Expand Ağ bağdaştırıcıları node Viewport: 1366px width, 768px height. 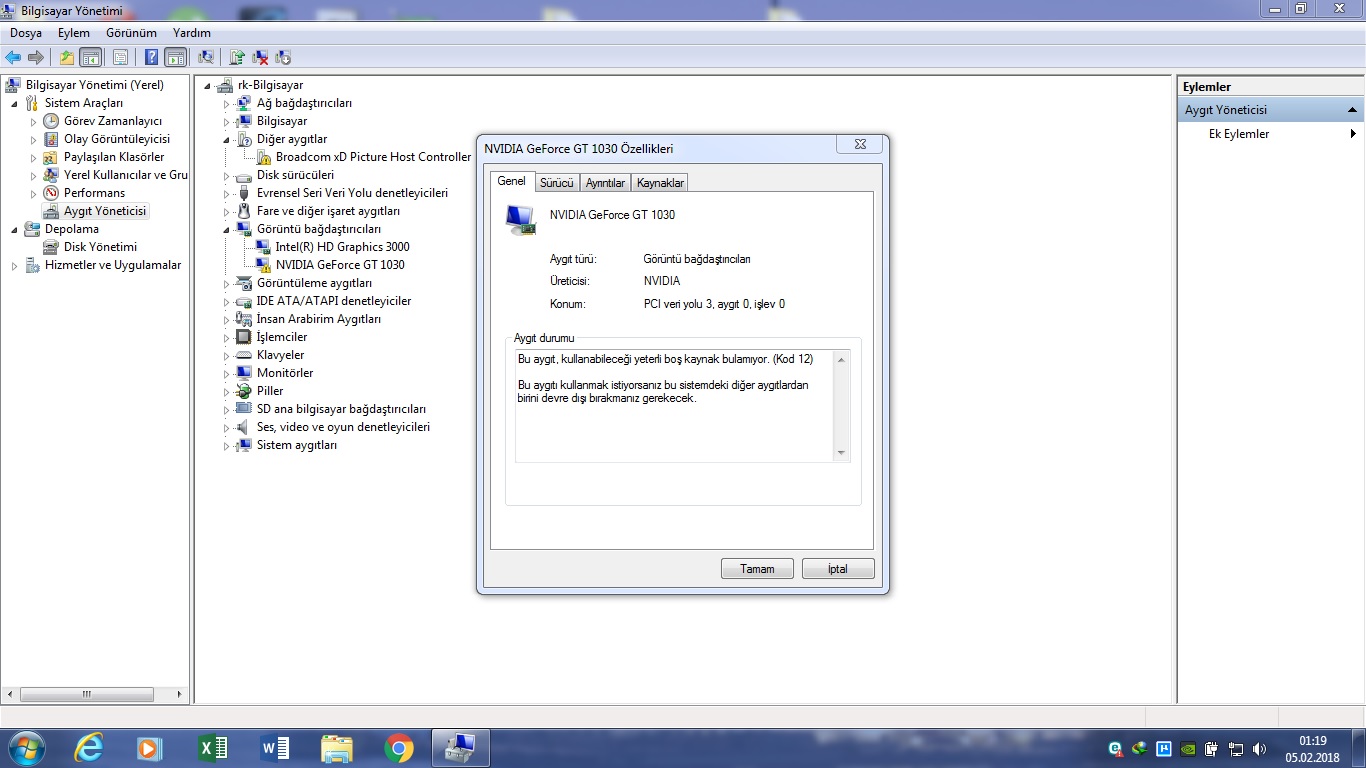pyautogui.click(x=227, y=103)
